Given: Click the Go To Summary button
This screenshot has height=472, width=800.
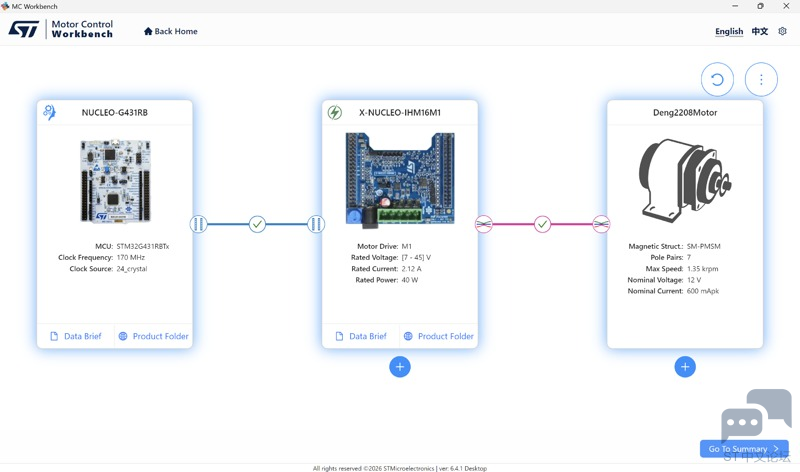Looking at the screenshot, I should pyautogui.click(x=744, y=449).
